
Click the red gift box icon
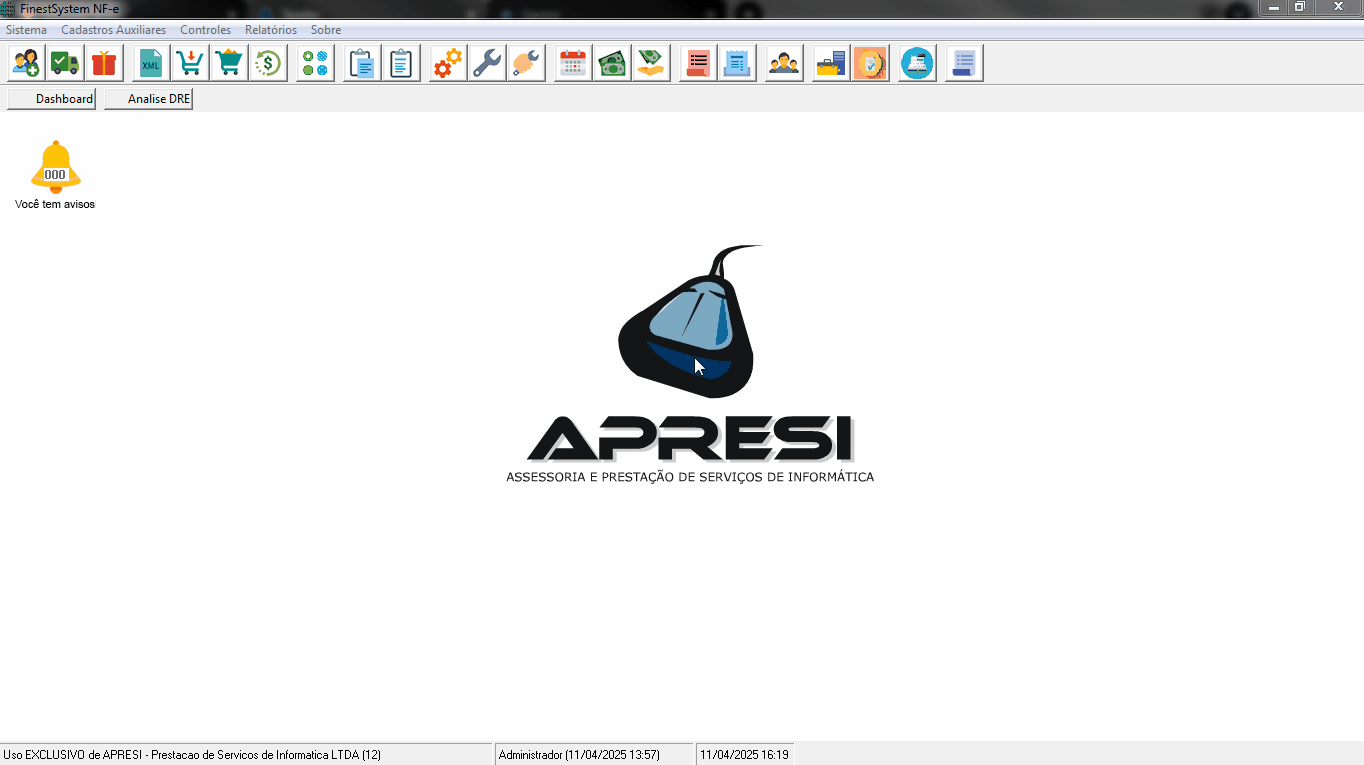pyautogui.click(x=104, y=63)
